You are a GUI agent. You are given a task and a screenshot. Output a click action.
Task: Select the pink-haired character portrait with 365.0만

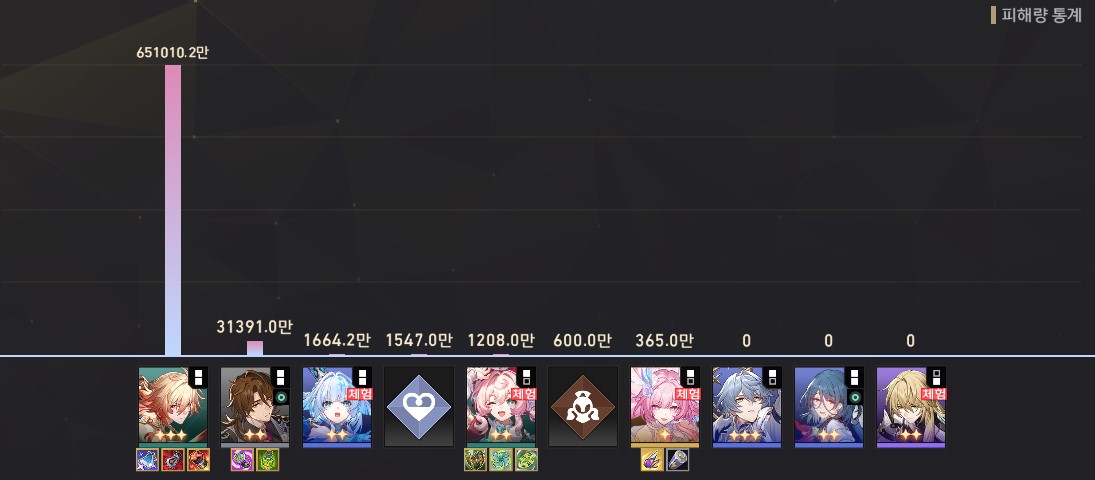[665, 407]
